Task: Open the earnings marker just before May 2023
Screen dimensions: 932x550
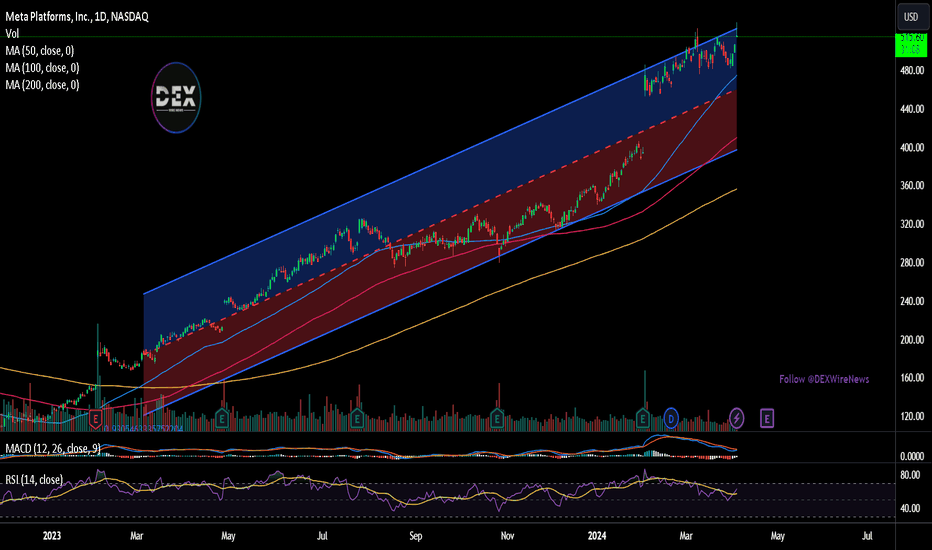Action: 222,419
